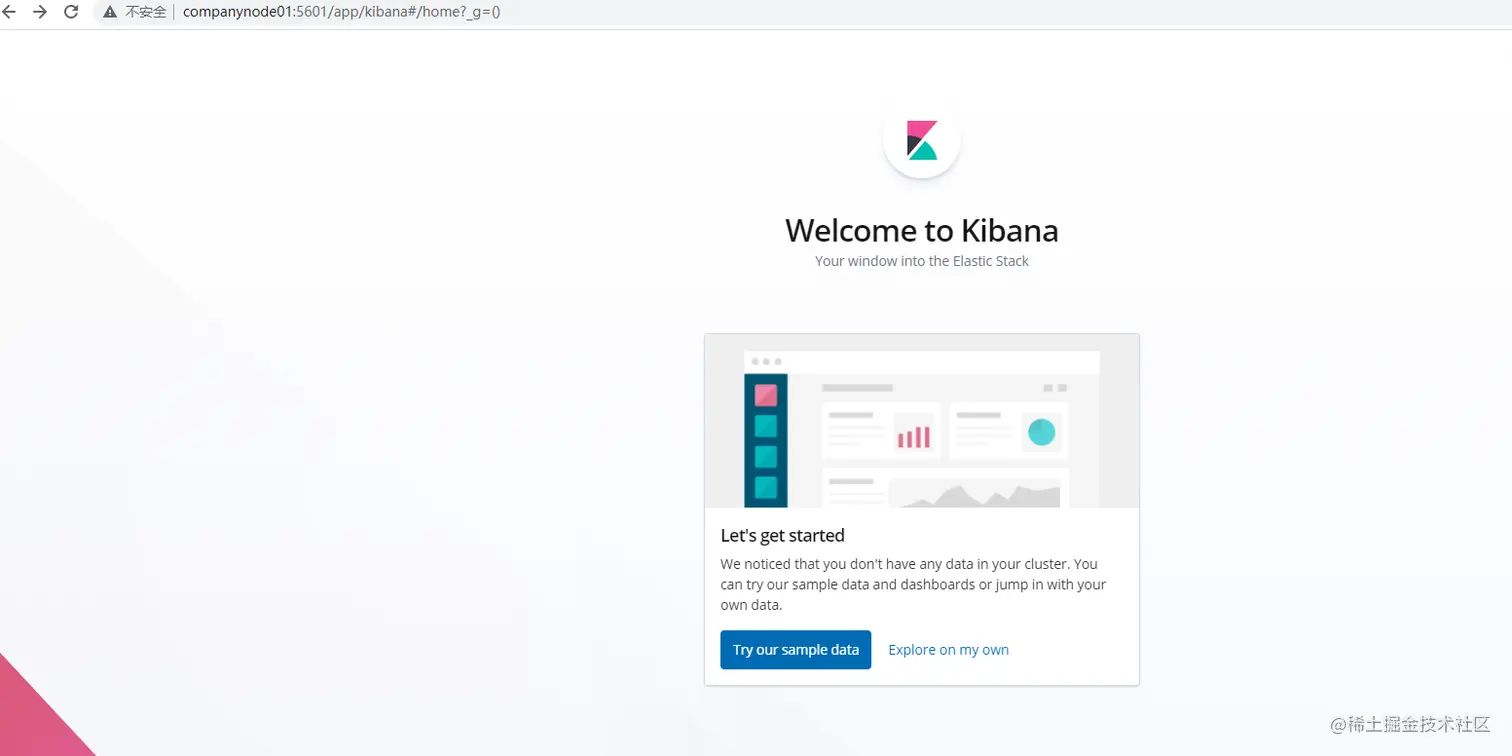Click the Let's get started heading
This screenshot has height=756, width=1512.
coord(782,535)
